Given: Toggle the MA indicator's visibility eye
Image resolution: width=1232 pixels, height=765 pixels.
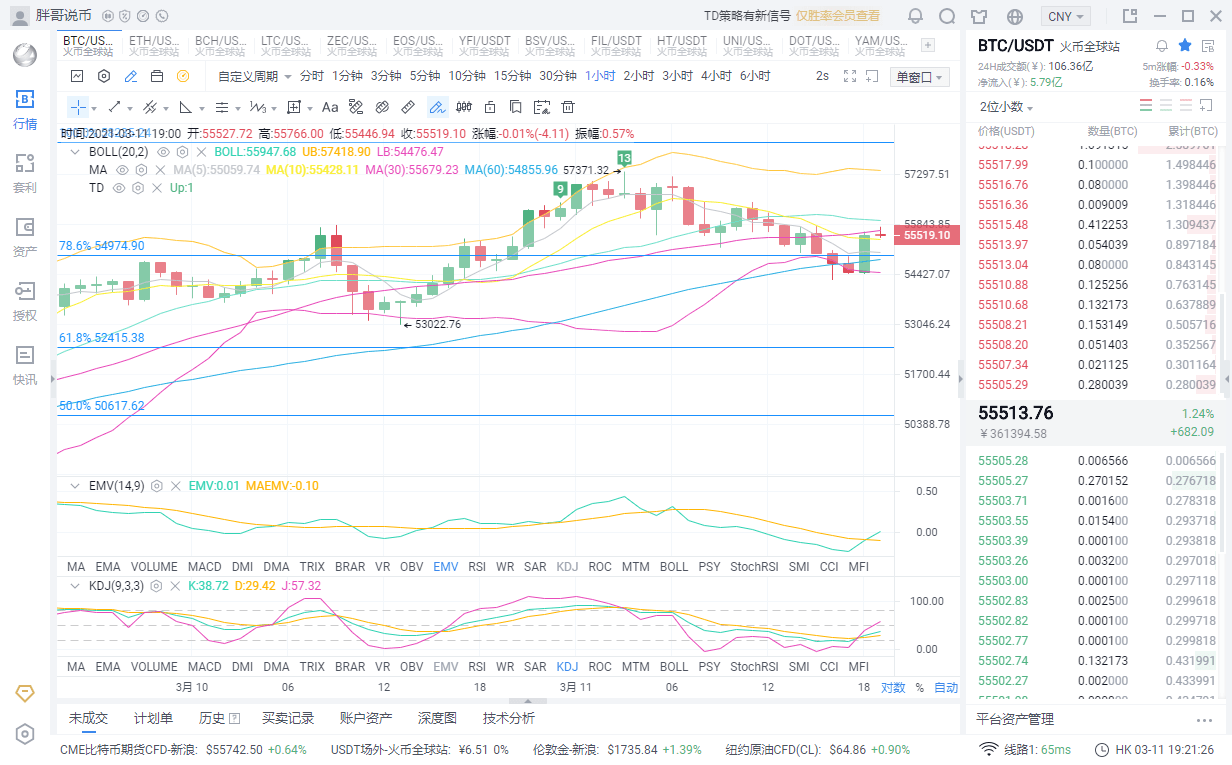Looking at the screenshot, I should pos(122,170).
